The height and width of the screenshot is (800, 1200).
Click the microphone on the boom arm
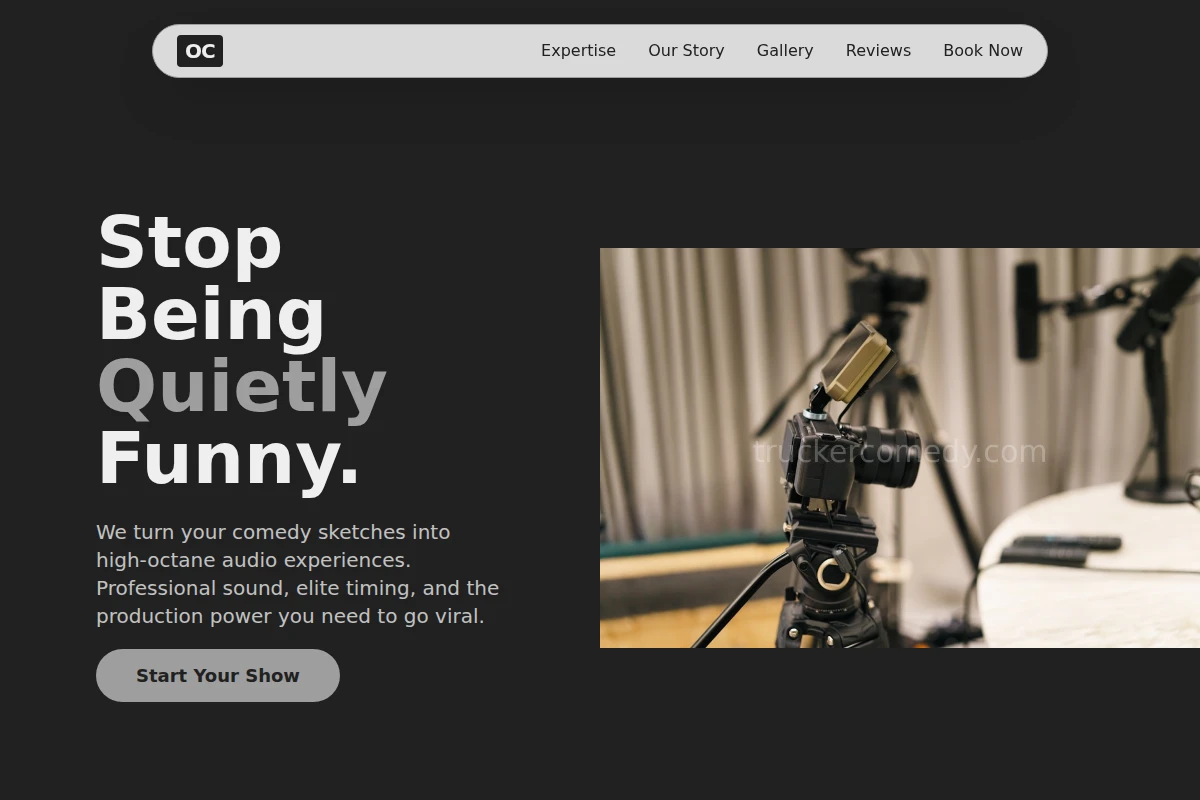(x=1027, y=310)
